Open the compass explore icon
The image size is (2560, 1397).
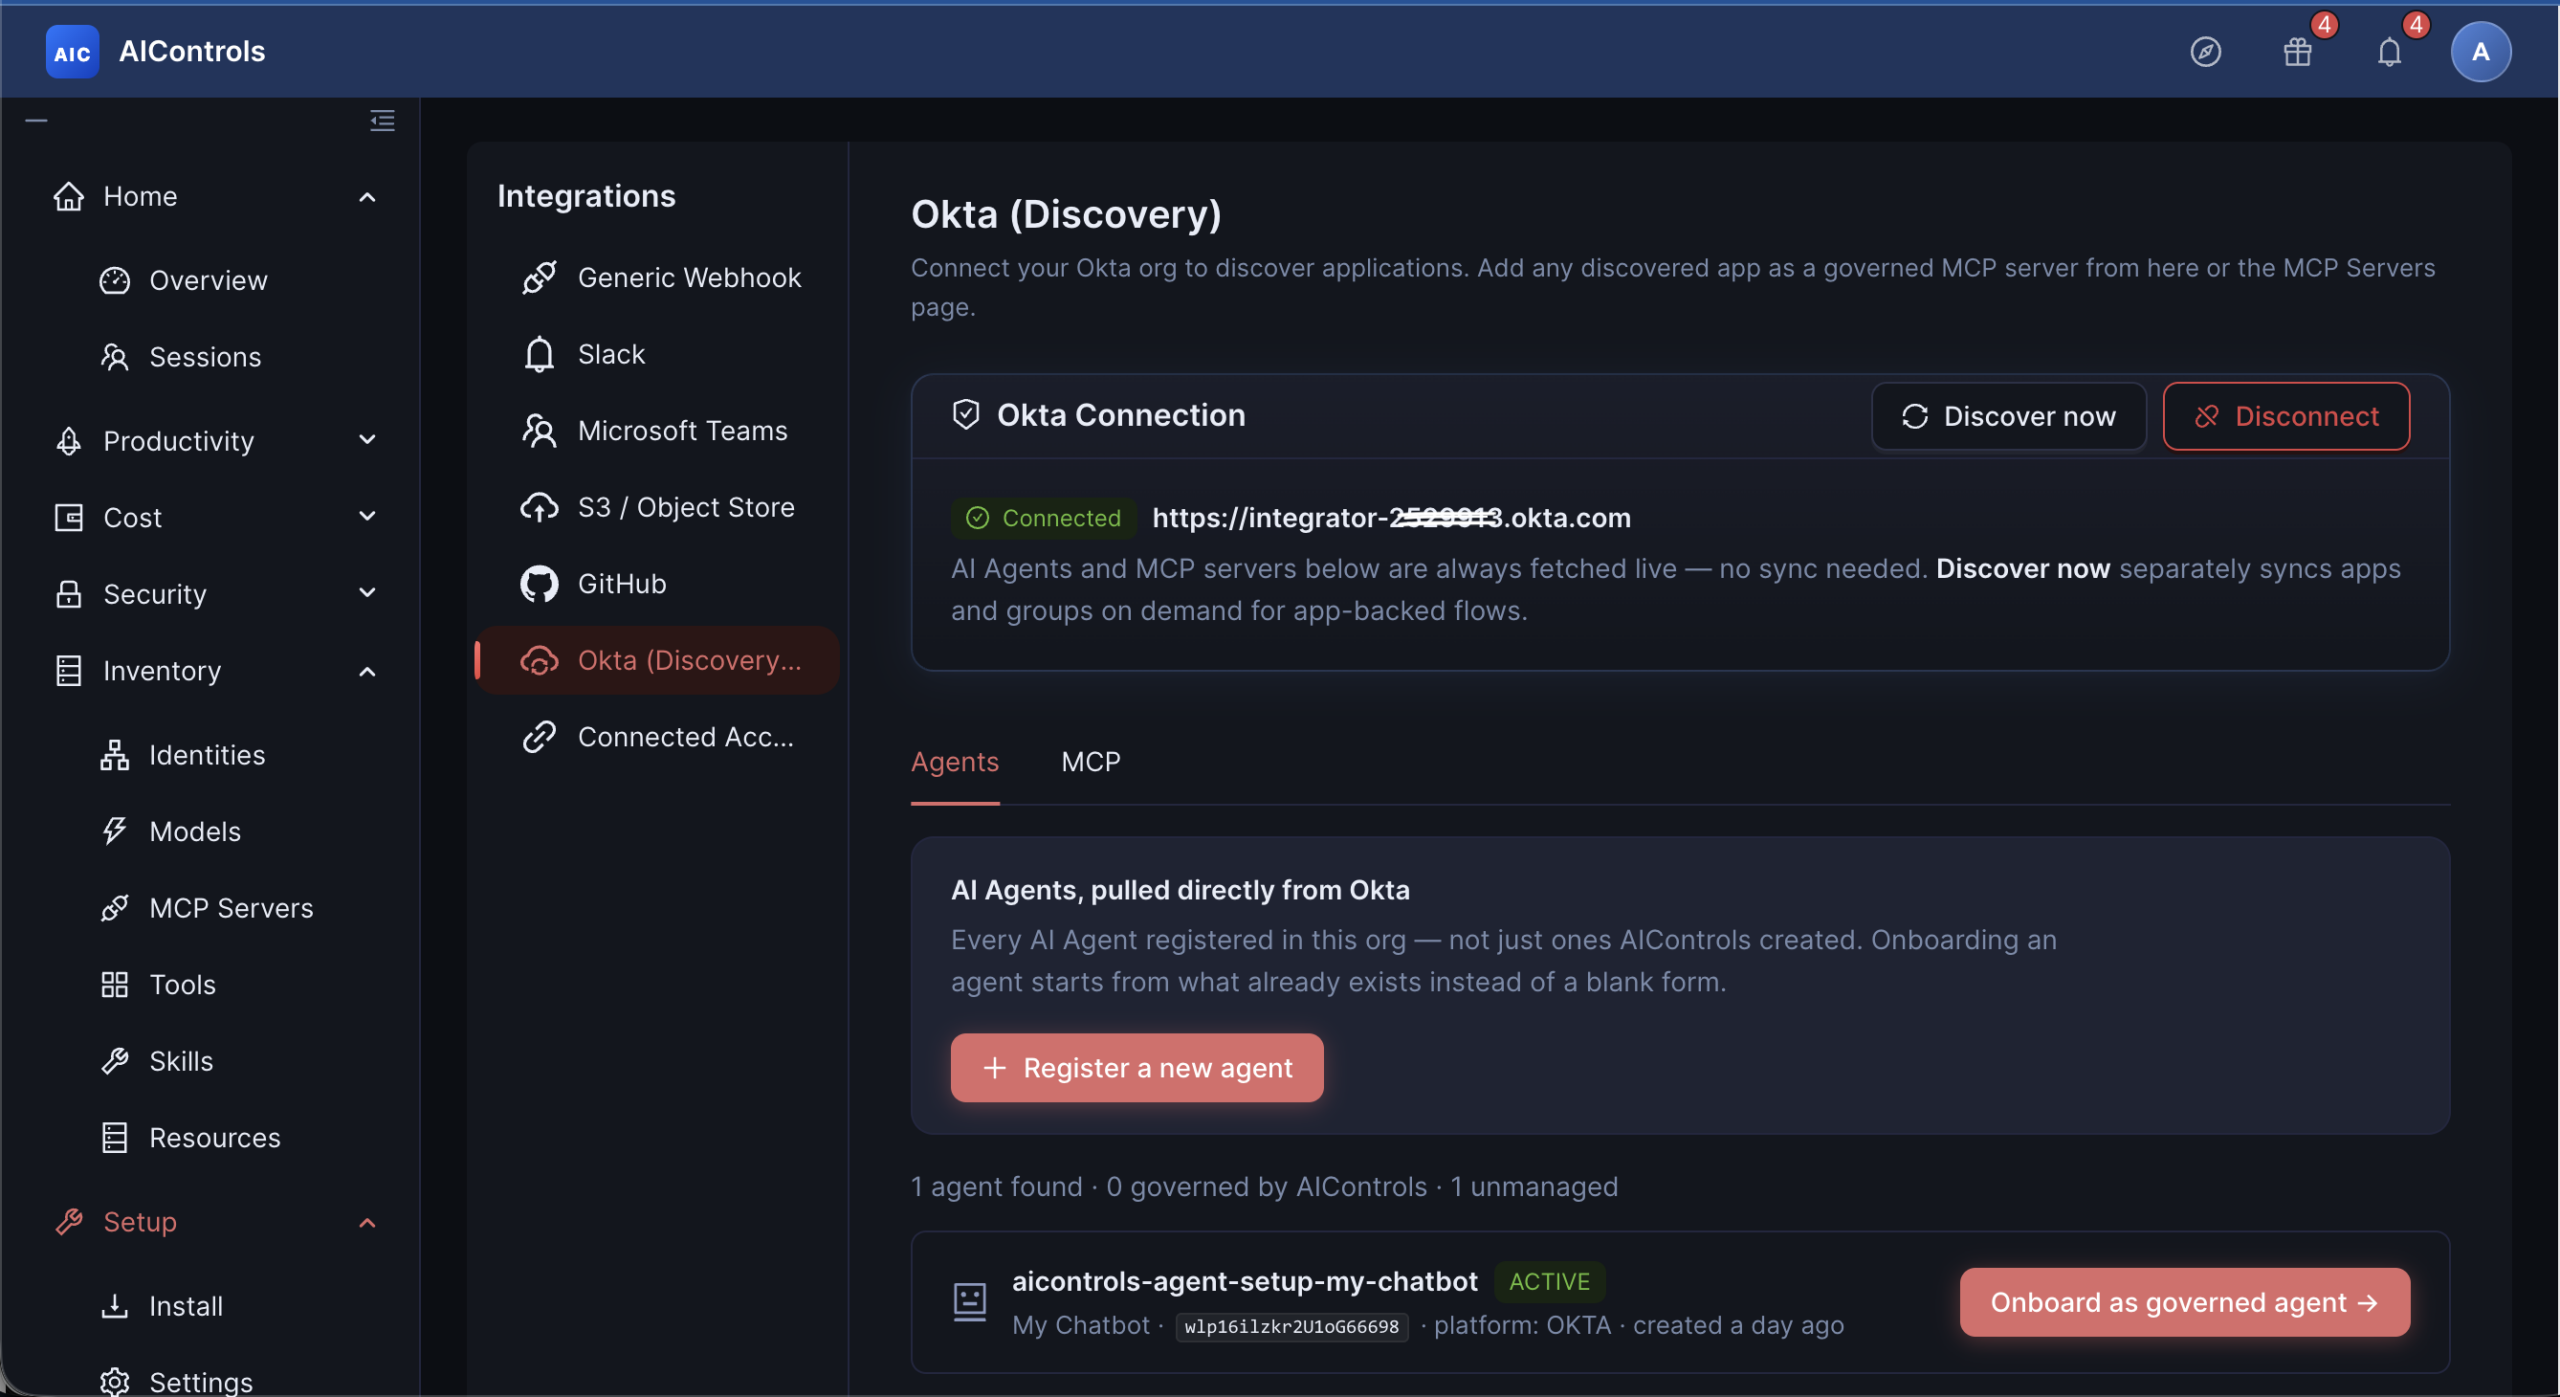[2205, 52]
